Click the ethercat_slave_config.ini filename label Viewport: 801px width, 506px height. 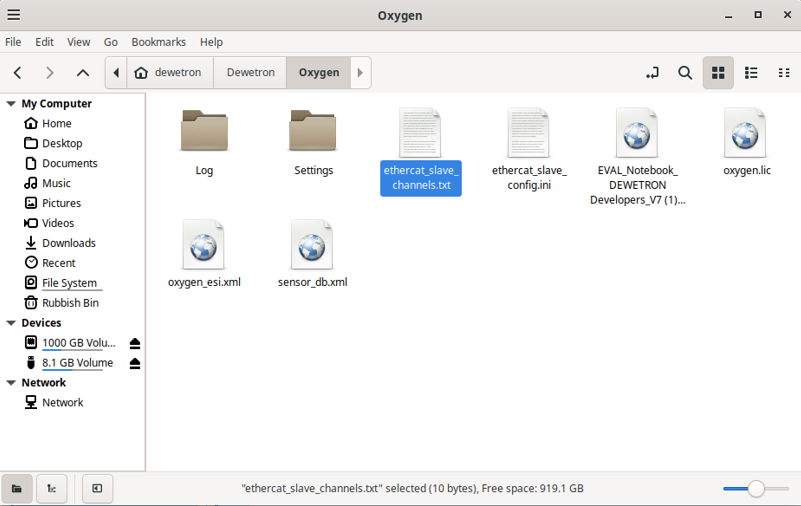coord(529,178)
